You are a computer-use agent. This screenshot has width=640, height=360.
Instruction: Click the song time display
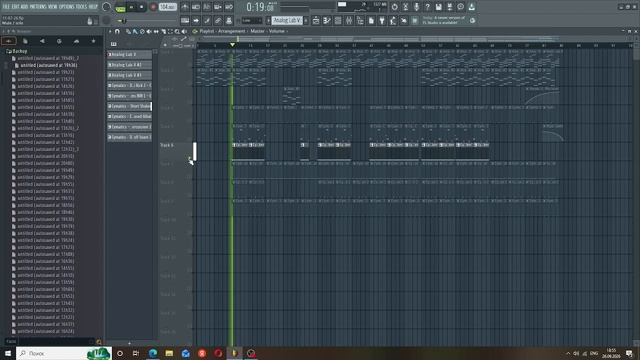tap(260, 7)
